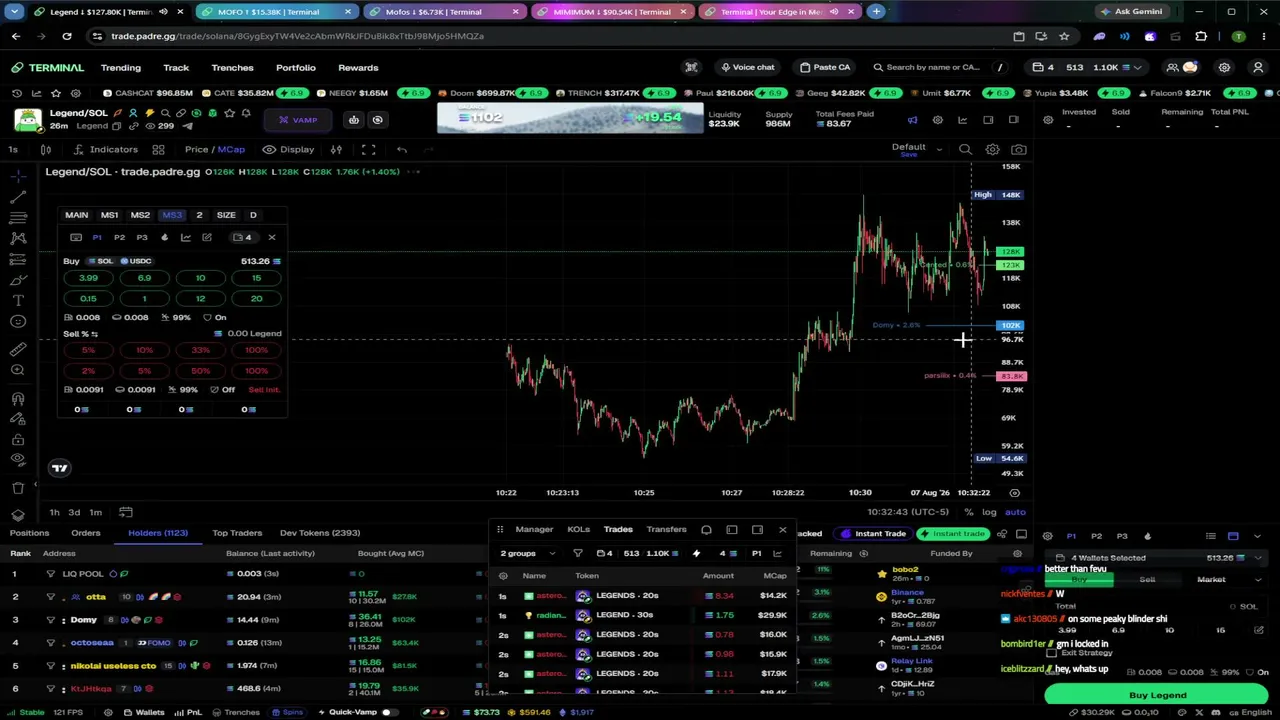Screen dimensions: 1280x720
Task: Click the Paste CA button
Action: pos(824,67)
